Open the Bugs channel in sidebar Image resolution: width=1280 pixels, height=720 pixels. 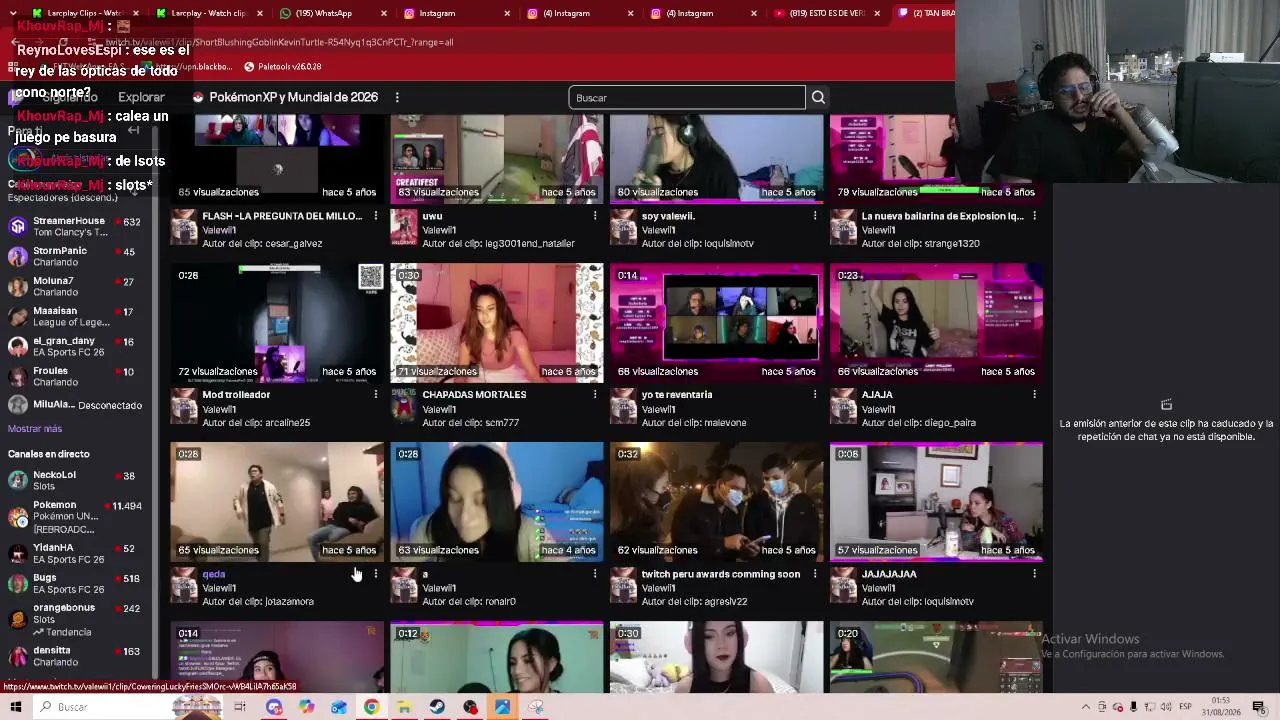coord(75,583)
